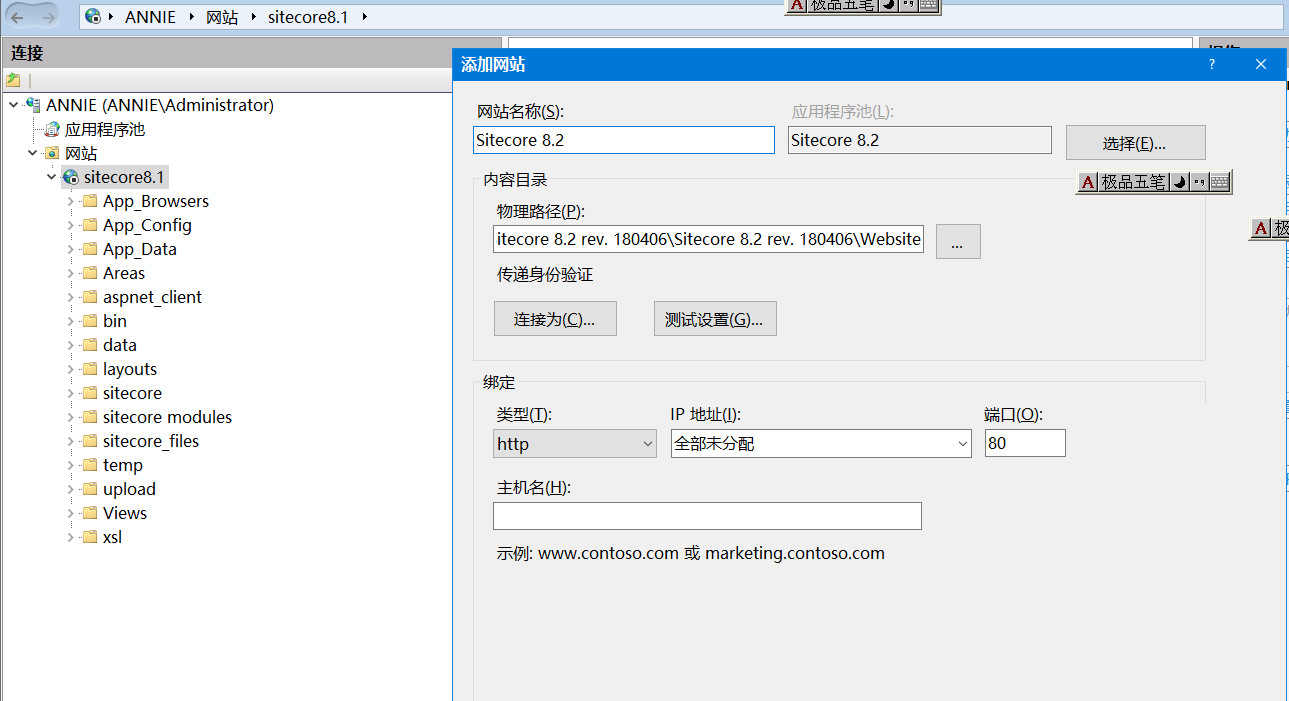This screenshot has height=701, width=1289.
Task: Expand the Views folder node
Action: [70, 513]
